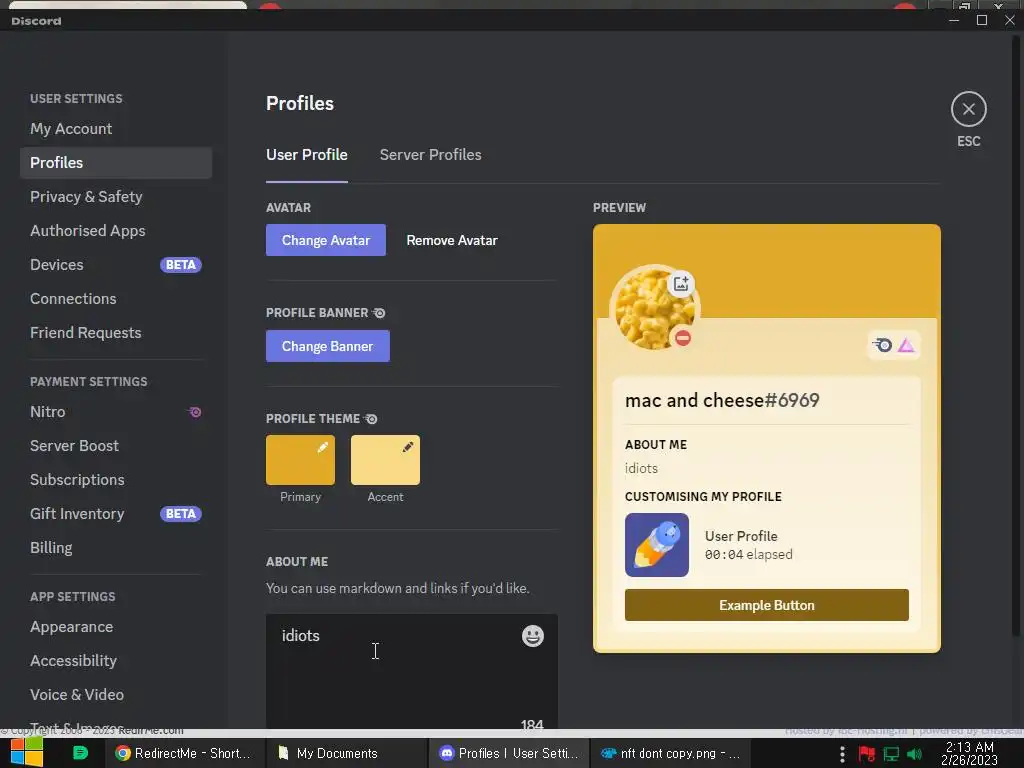Click the pencil icon on the Accent swatch
Image resolution: width=1024 pixels, height=768 pixels.
click(408, 447)
